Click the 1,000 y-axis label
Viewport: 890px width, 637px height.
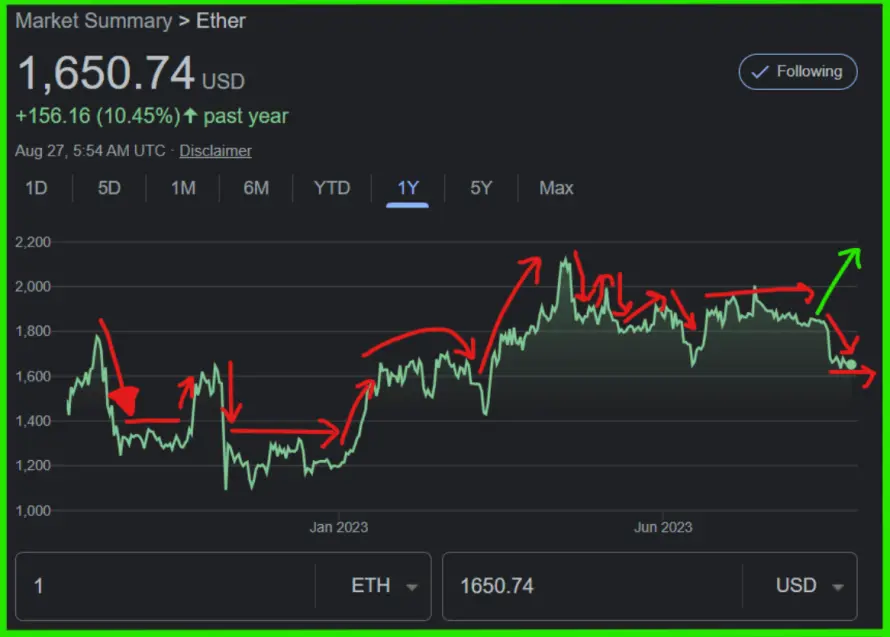[x=33, y=511]
